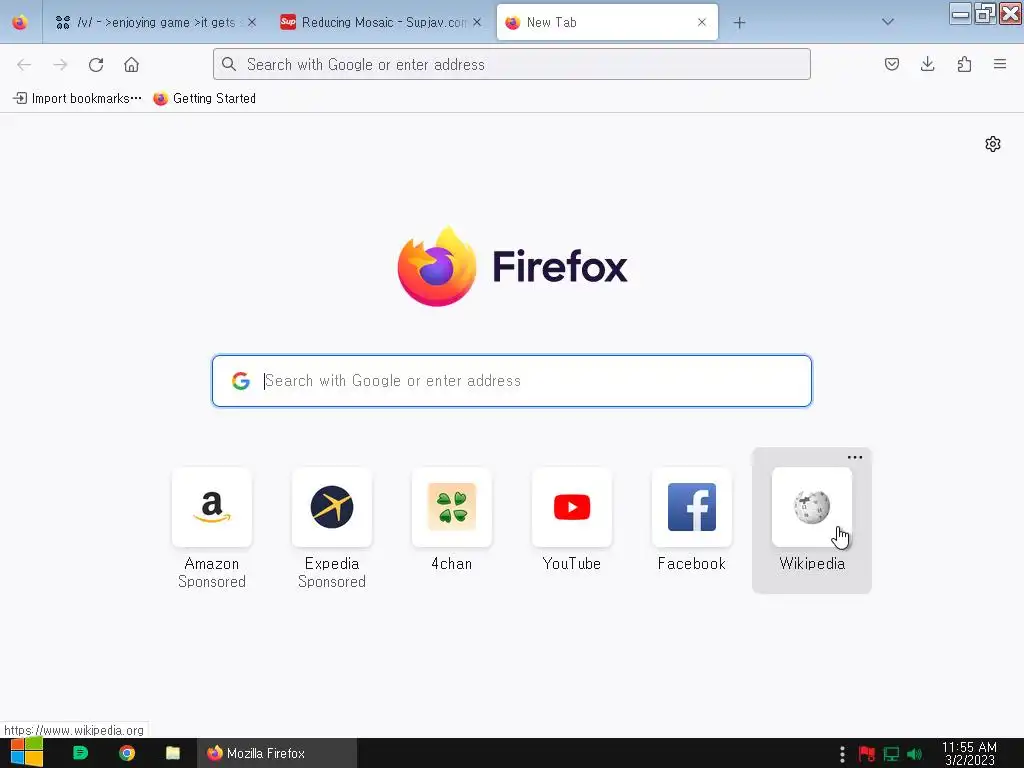This screenshot has height=768, width=1024.
Task: Focus the toolbar address bar
Action: pyautogui.click(x=511, y=64)
